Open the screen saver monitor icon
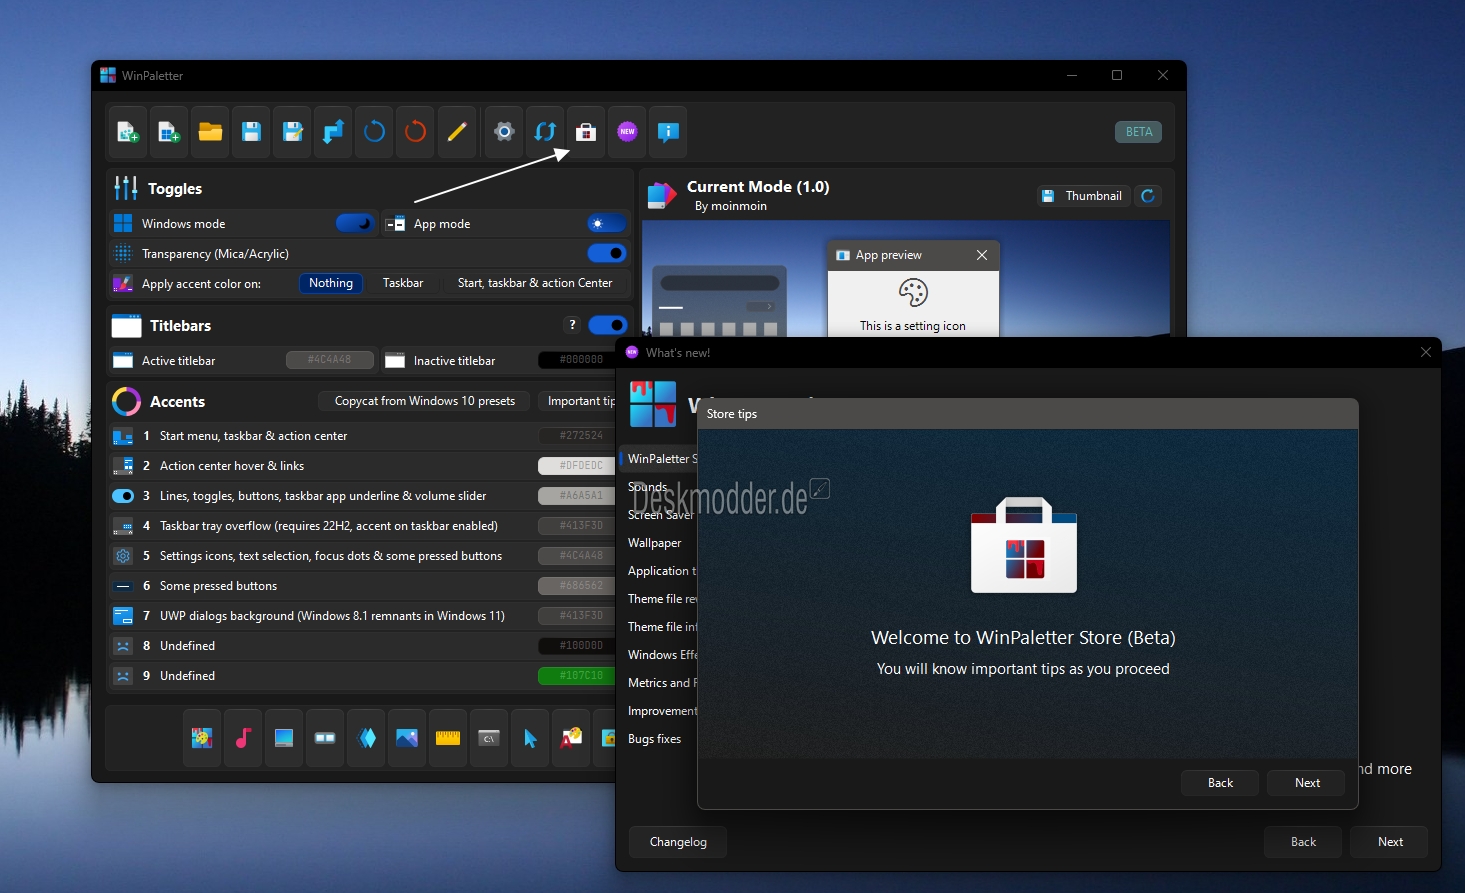Screen dimensions: 1465x893 (284, 738)
